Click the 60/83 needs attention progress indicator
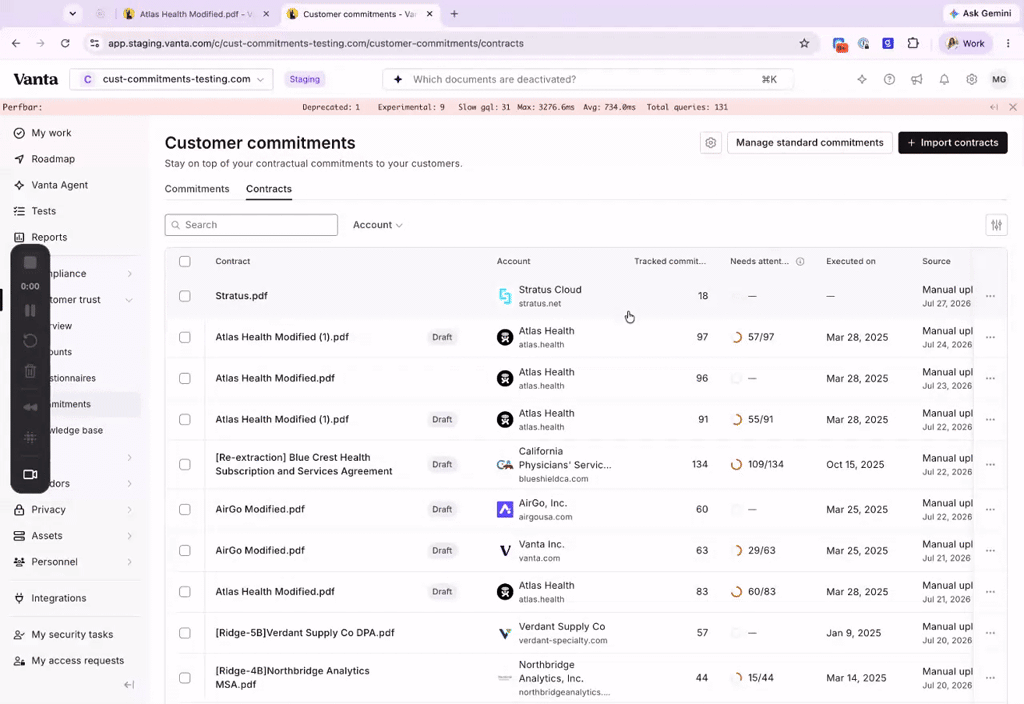 [752, 592]
